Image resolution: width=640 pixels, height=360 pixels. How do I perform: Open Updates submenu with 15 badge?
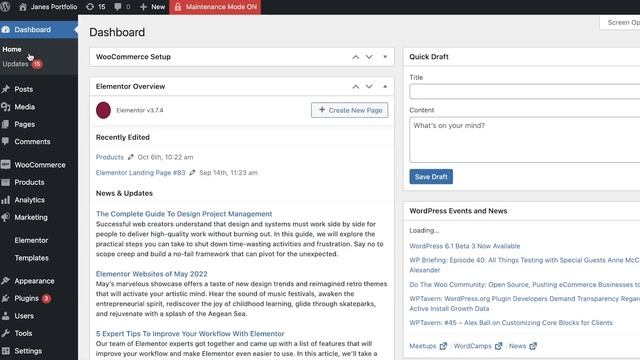coord(22,64)
